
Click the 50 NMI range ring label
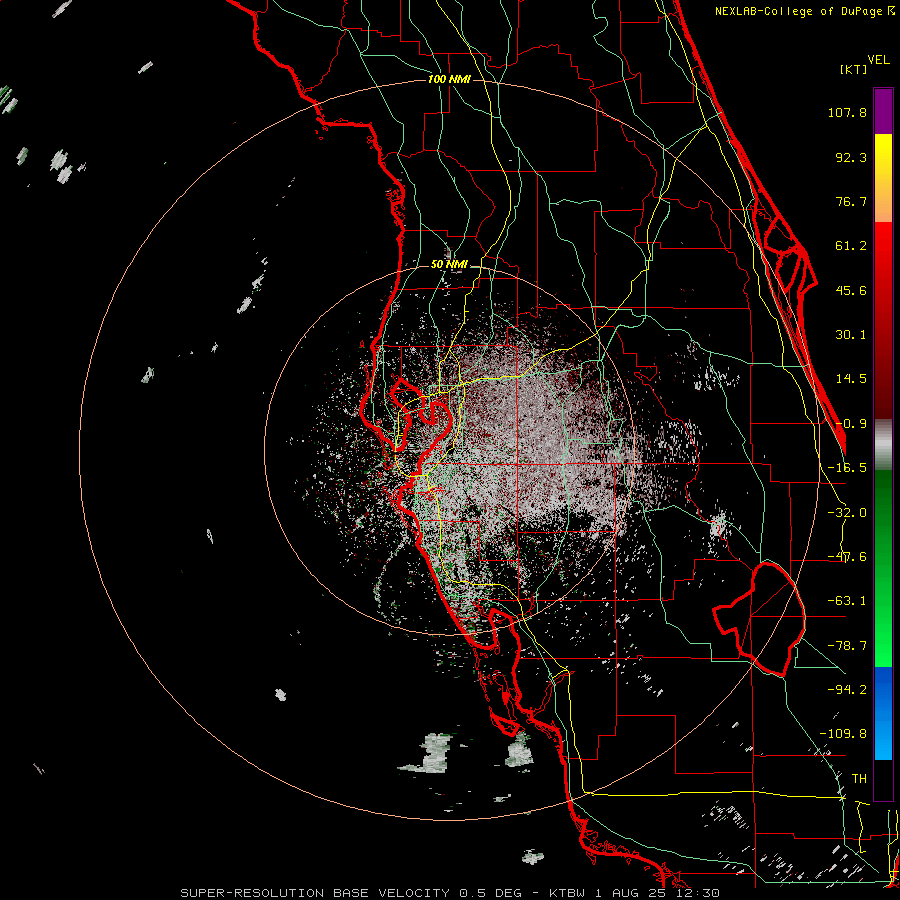[x=449, y=265]
